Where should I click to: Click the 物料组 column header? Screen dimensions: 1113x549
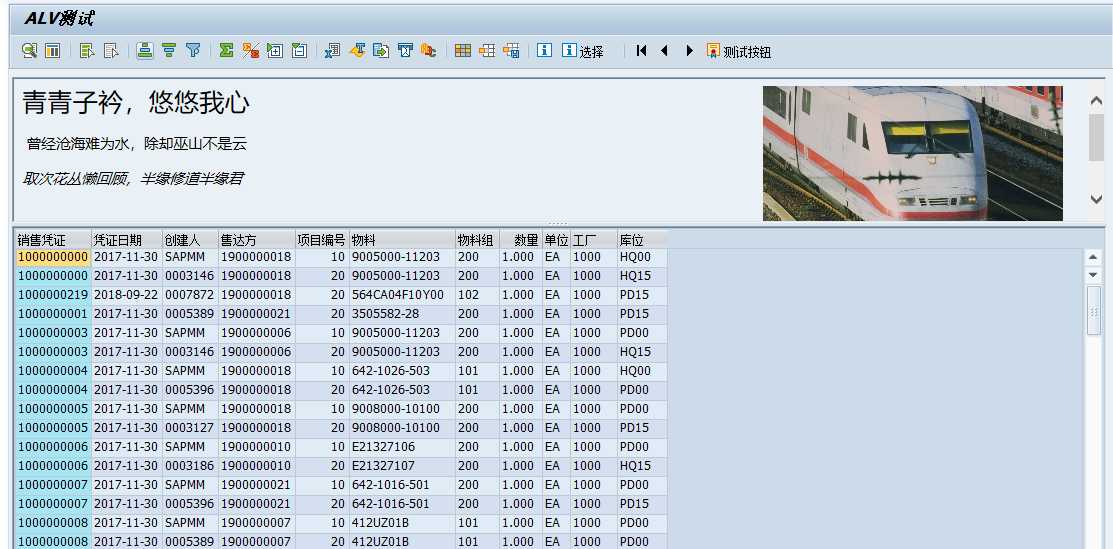[477, 240]
